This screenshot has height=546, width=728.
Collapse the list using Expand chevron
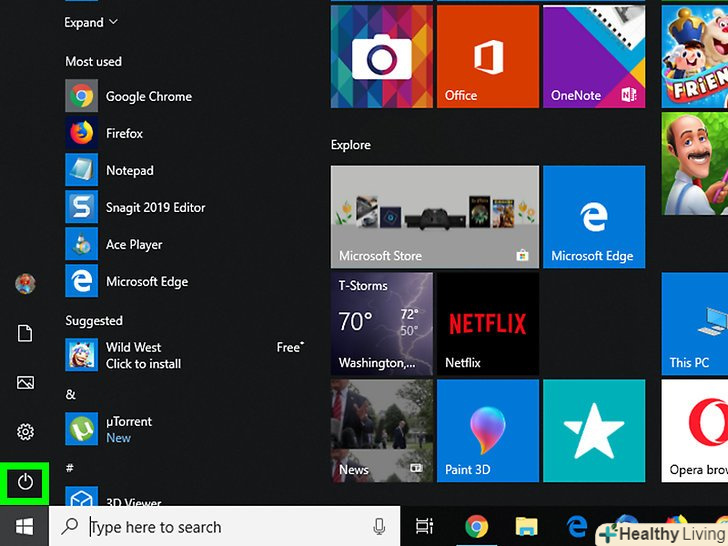coord(91,22)
